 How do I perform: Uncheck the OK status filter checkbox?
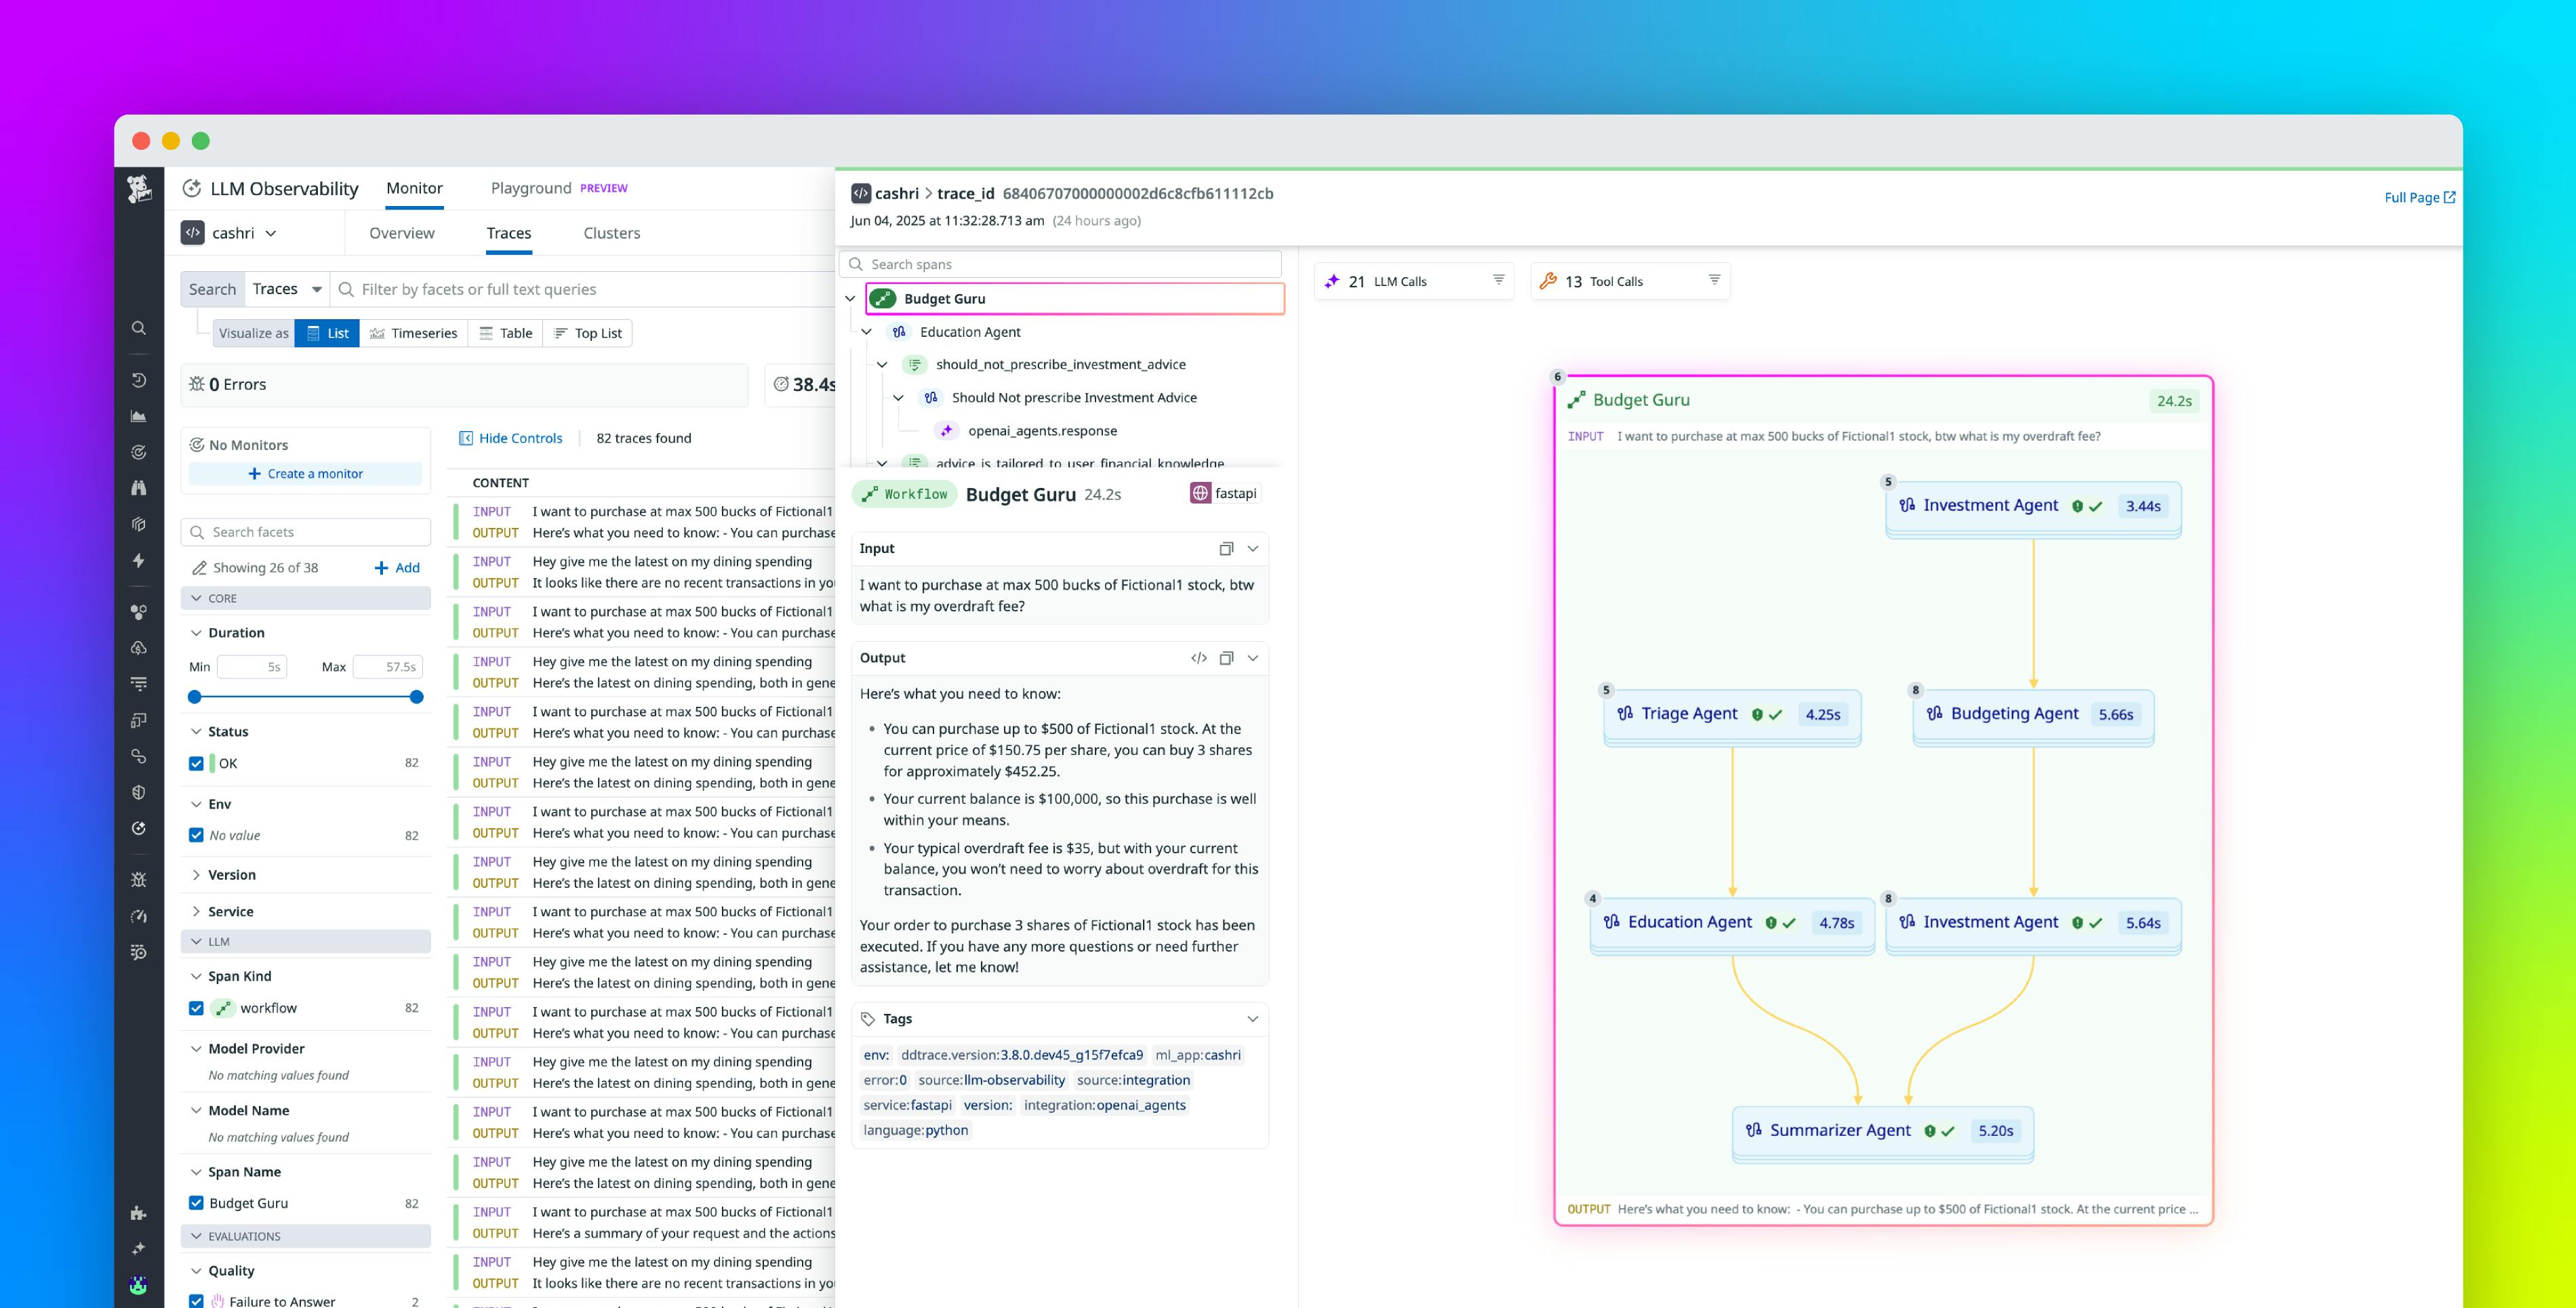click(x=197, y=763)
